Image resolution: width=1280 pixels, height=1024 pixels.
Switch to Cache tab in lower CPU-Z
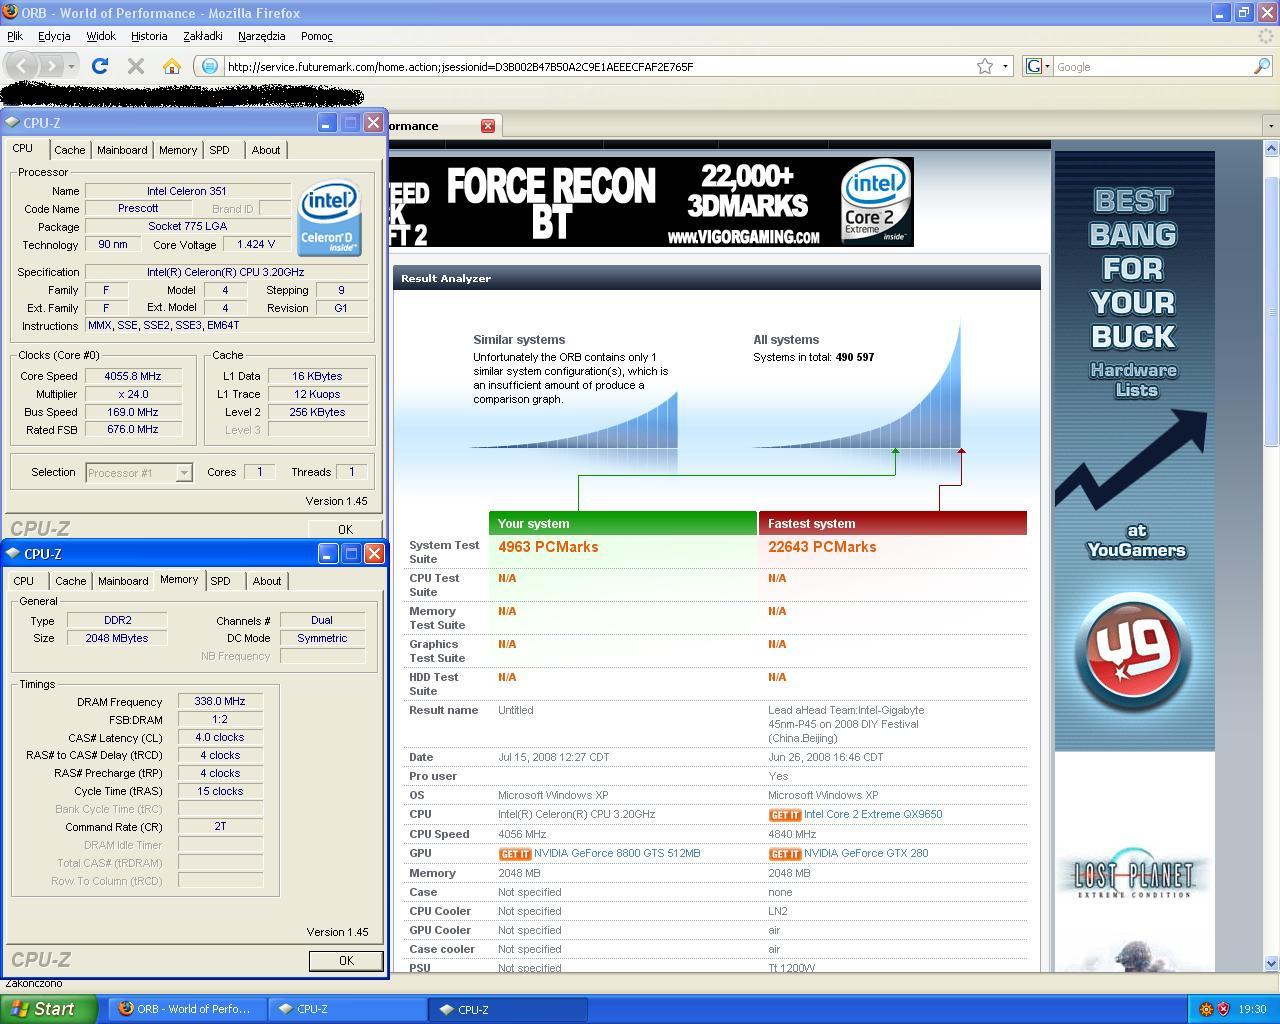coord(70,581)
